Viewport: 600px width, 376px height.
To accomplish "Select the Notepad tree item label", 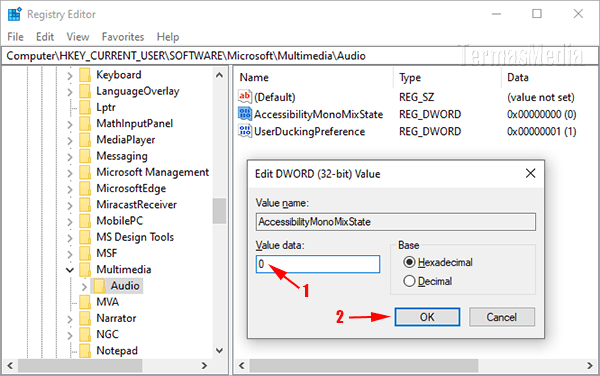I will (117, 350).
